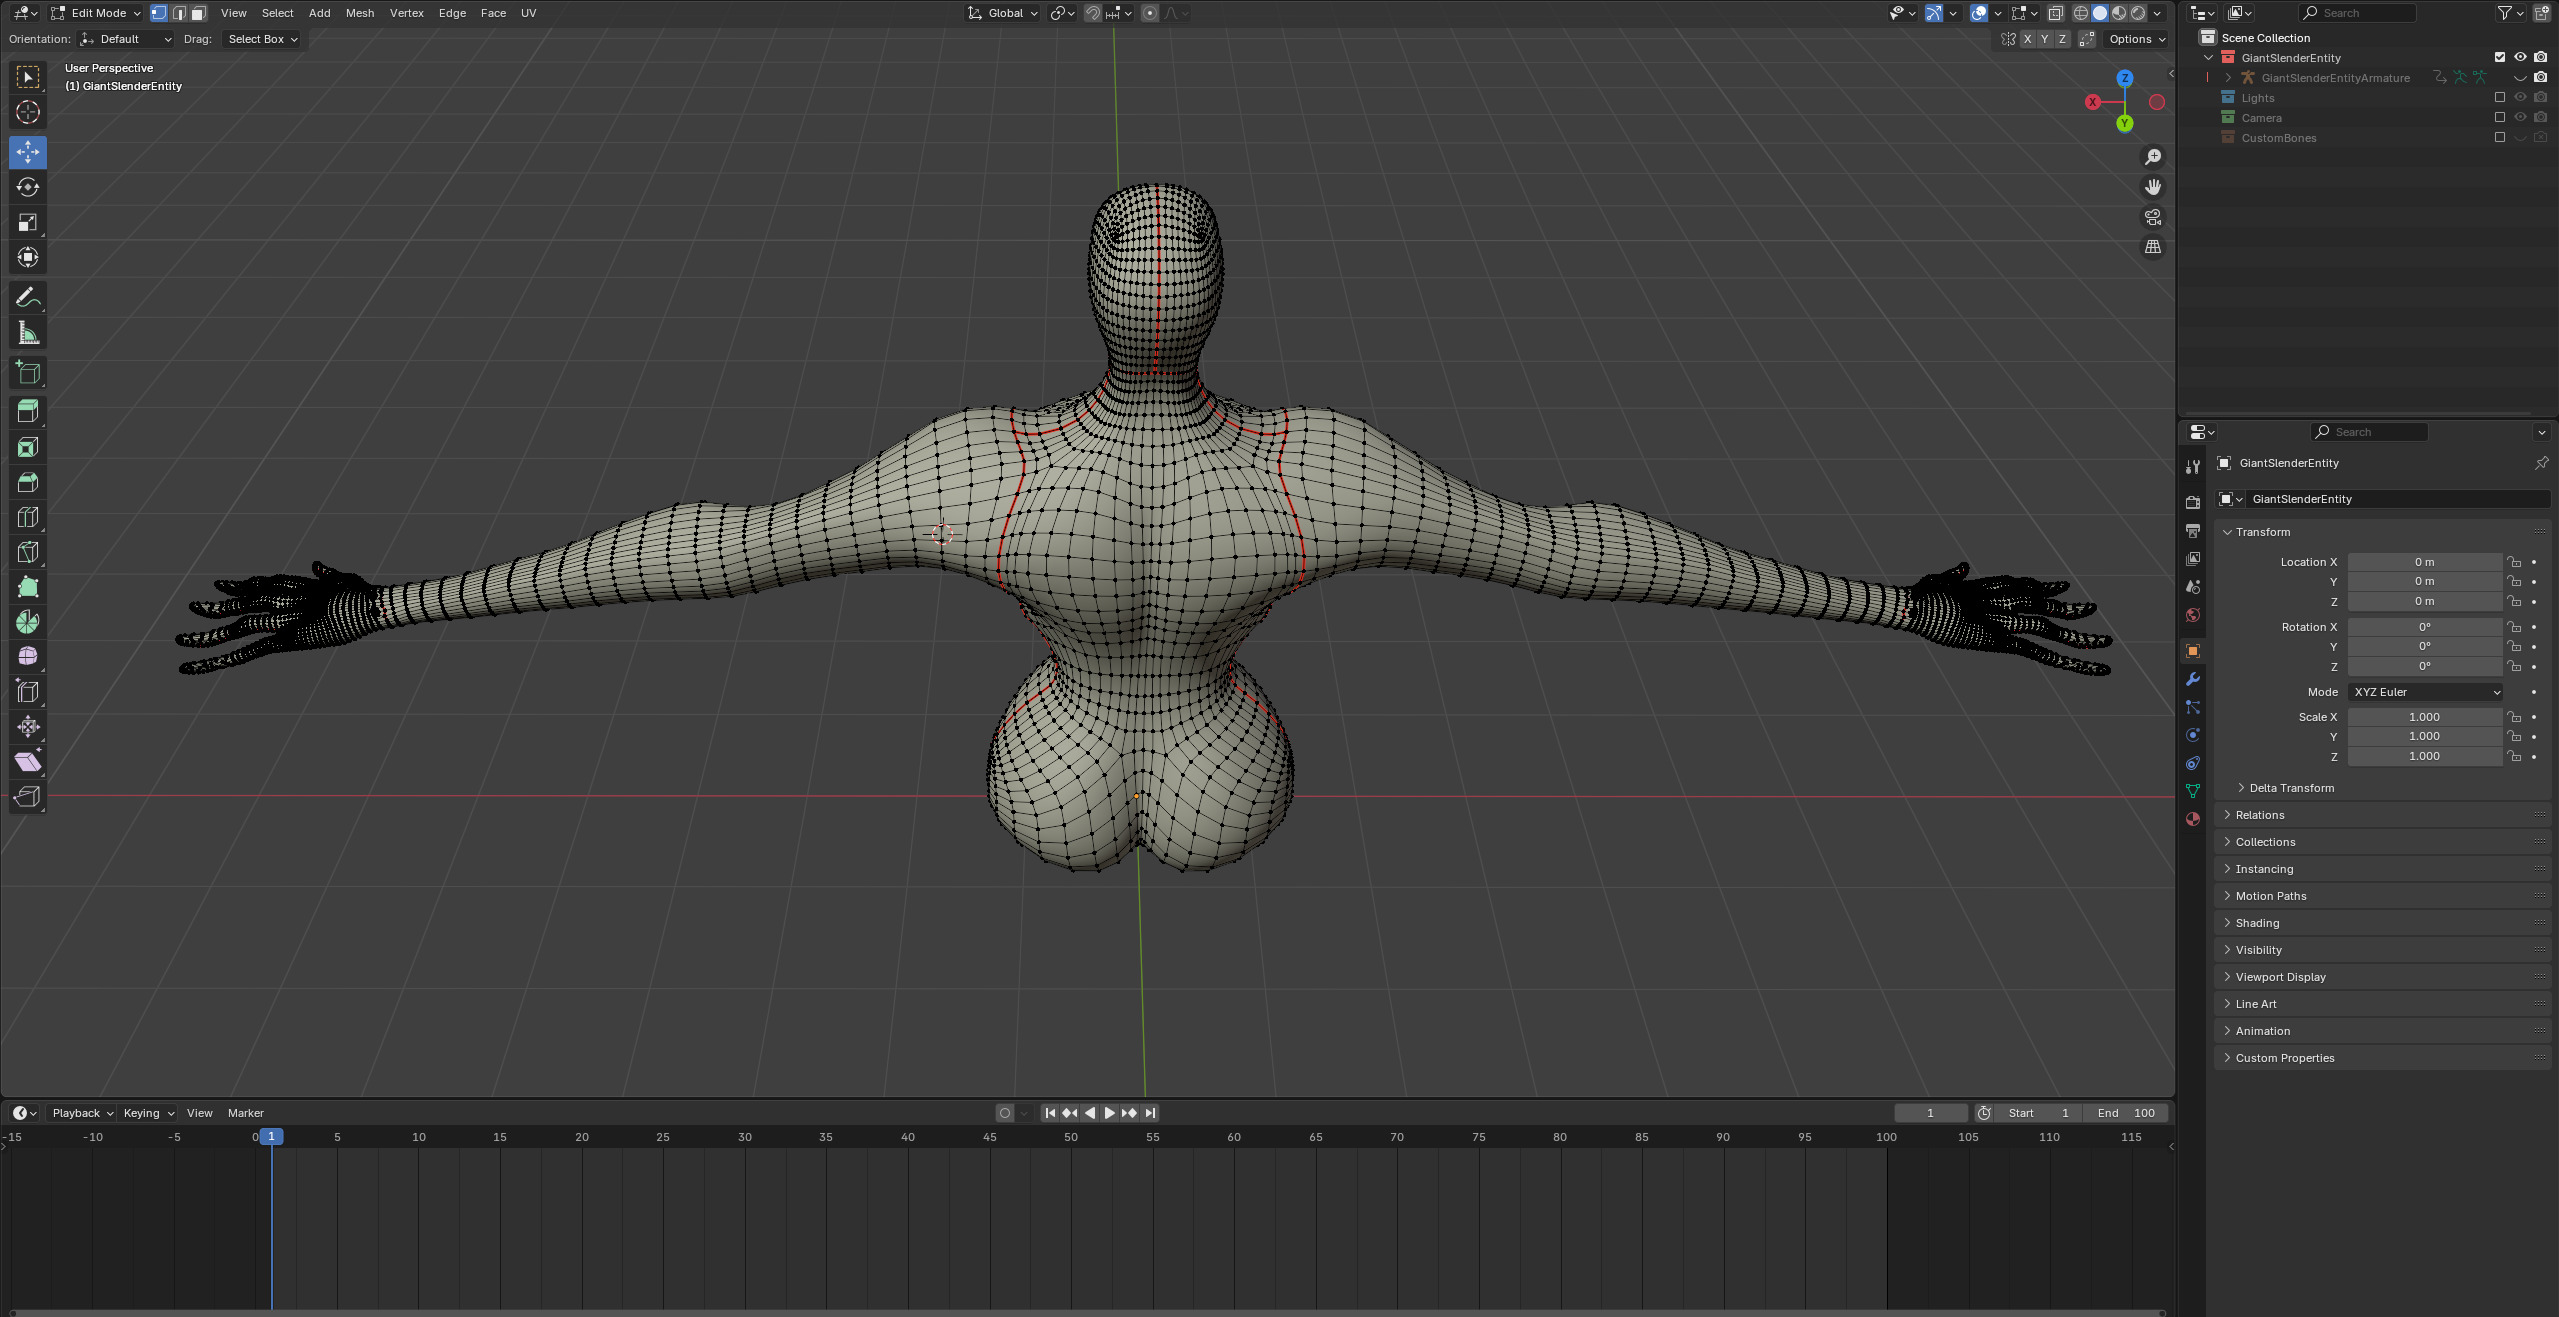Click the viewport zoom magnifier gizmo
This screenshot has width=2559, height=1317.
[x=2153, y=157]
